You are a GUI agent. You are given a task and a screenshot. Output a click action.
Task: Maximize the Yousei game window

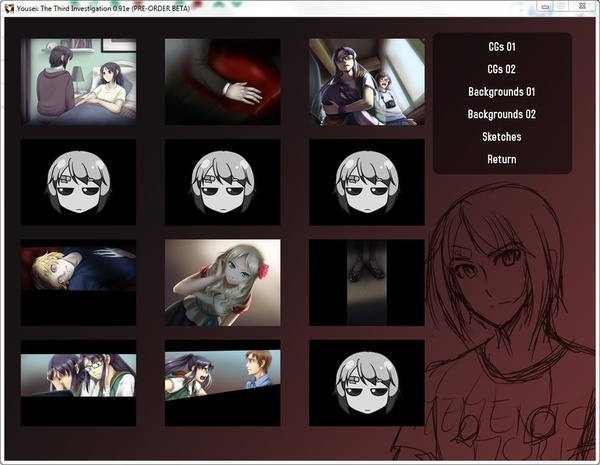(x=561, y=7)
